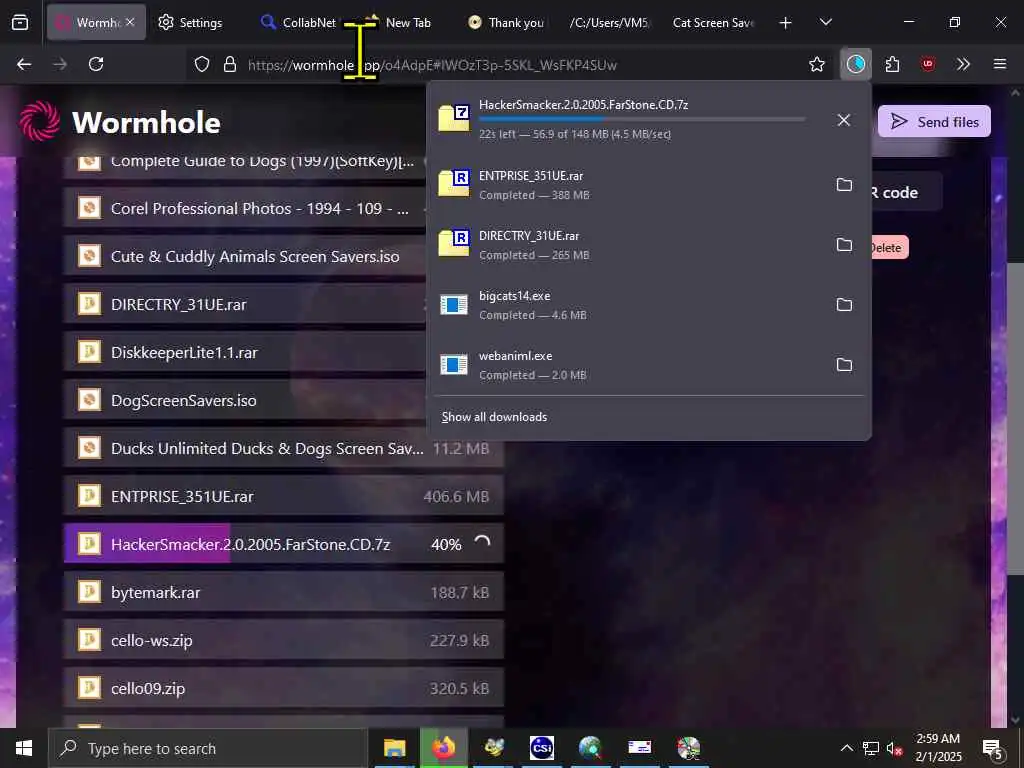Switch to the Cat Screen Saver tab
The width and height of the screenshot is (1024, 768).
713,23
